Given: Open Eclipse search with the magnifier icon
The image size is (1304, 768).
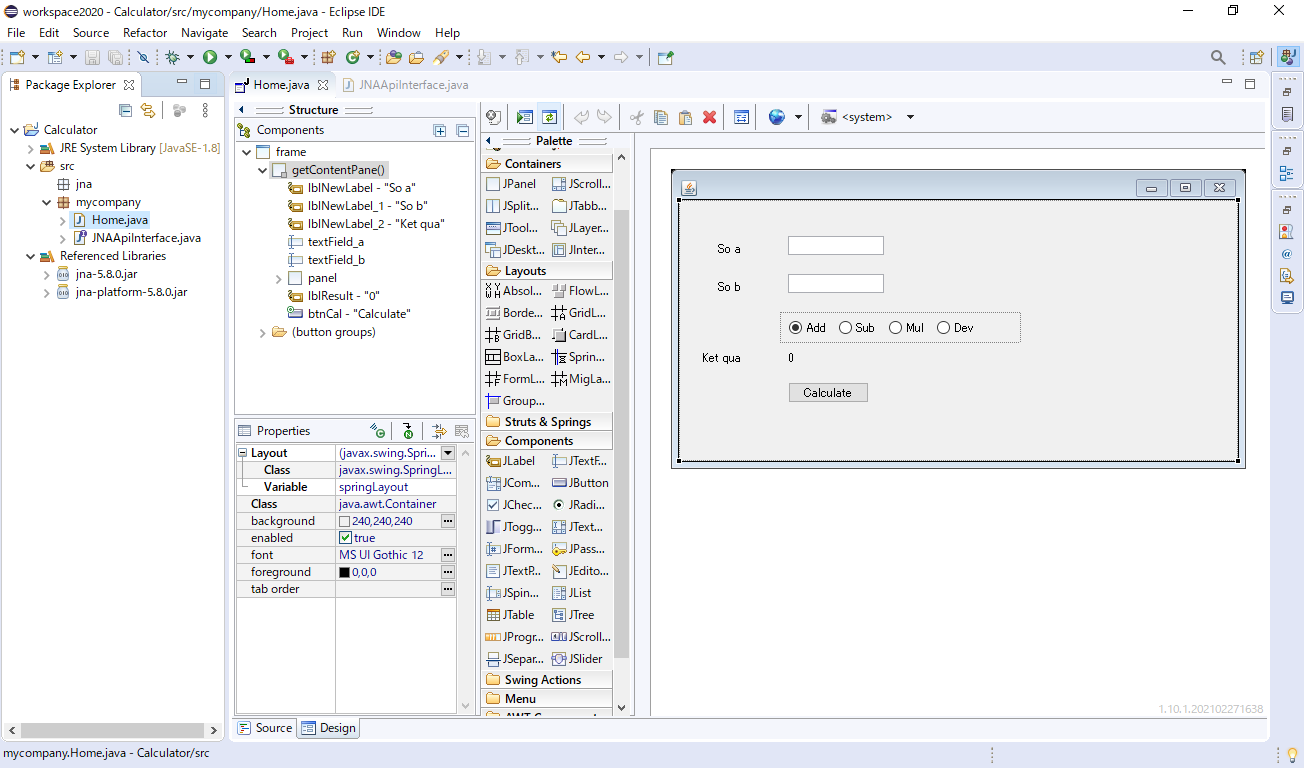Looking at the screenshot, I should [1218, 57].
